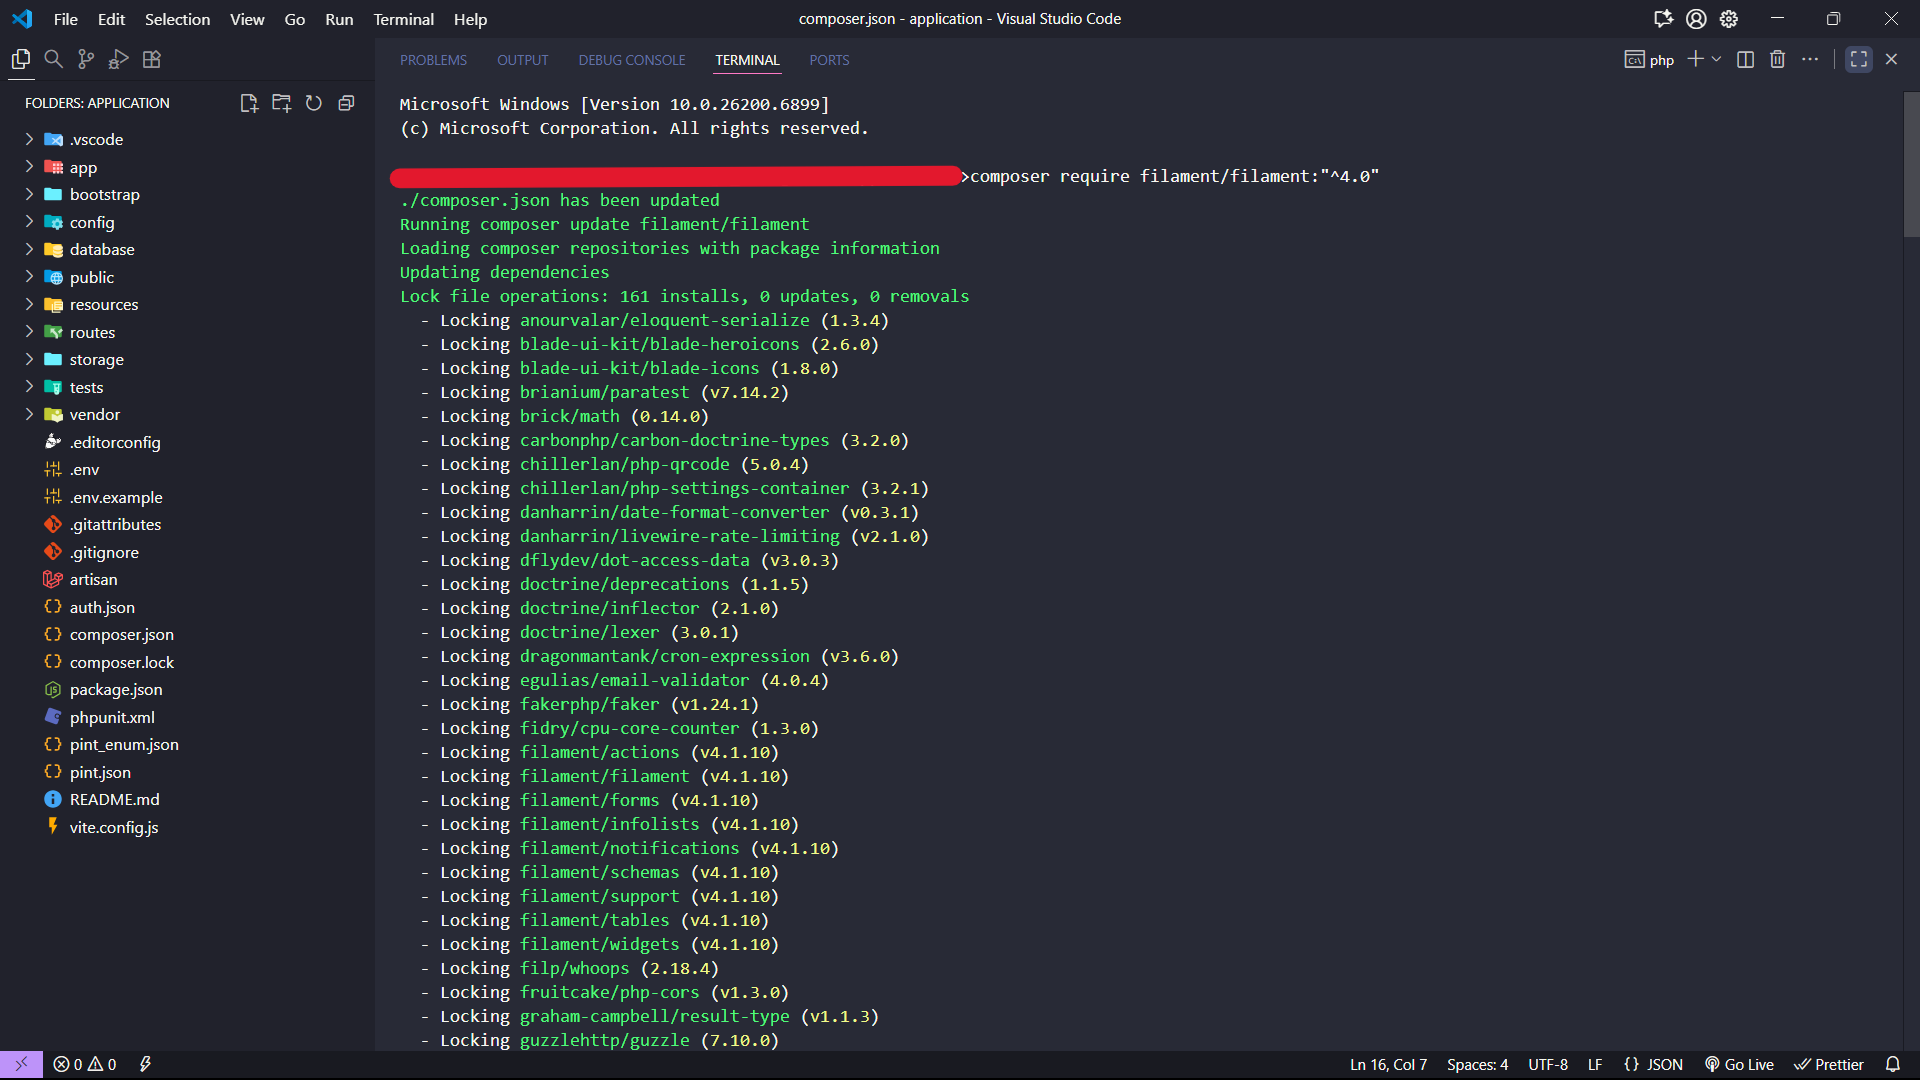
Task: Click the New File icon in explorer
Action: tap(249, 103)
